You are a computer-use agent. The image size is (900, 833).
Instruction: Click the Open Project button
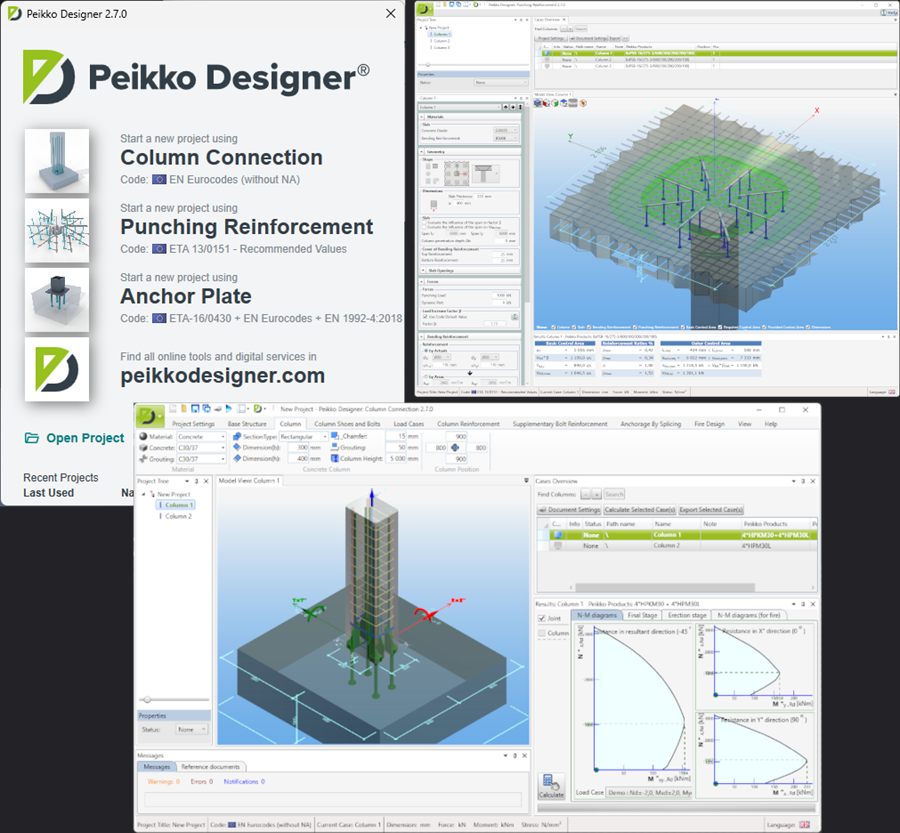[75, 438]
